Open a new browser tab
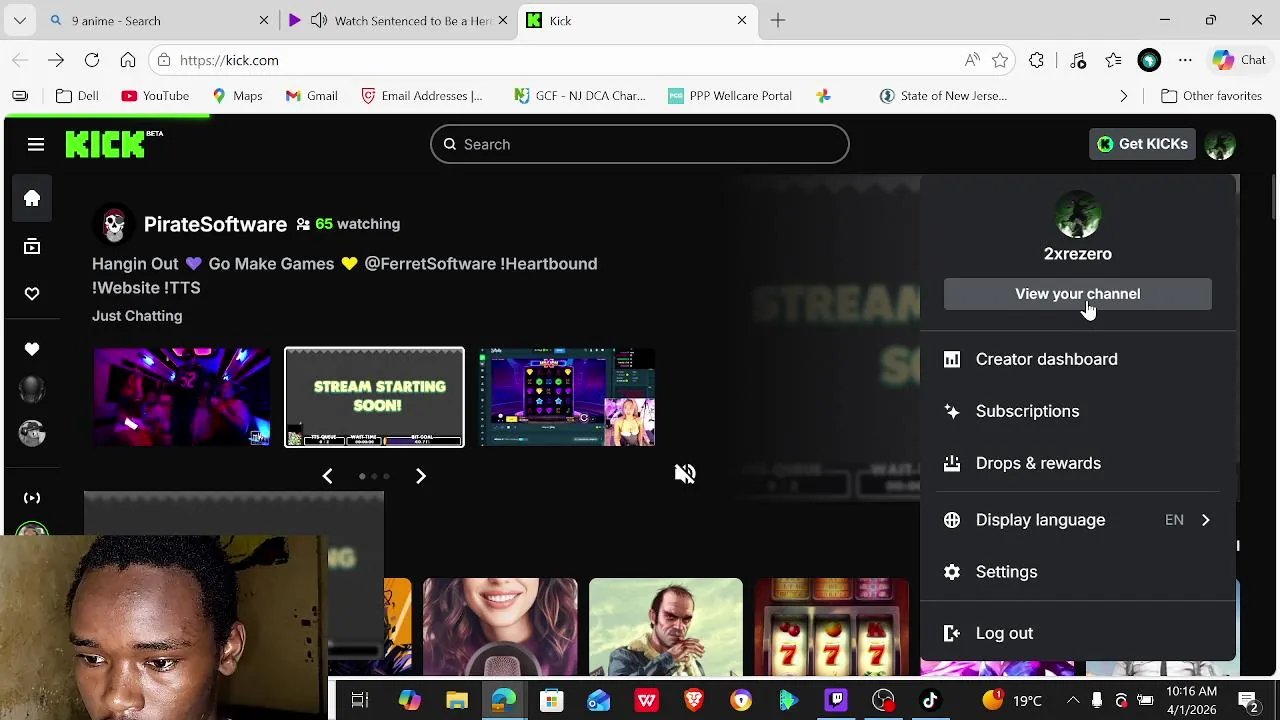This screenshot has height=720, width=1280. click(778, 20)
